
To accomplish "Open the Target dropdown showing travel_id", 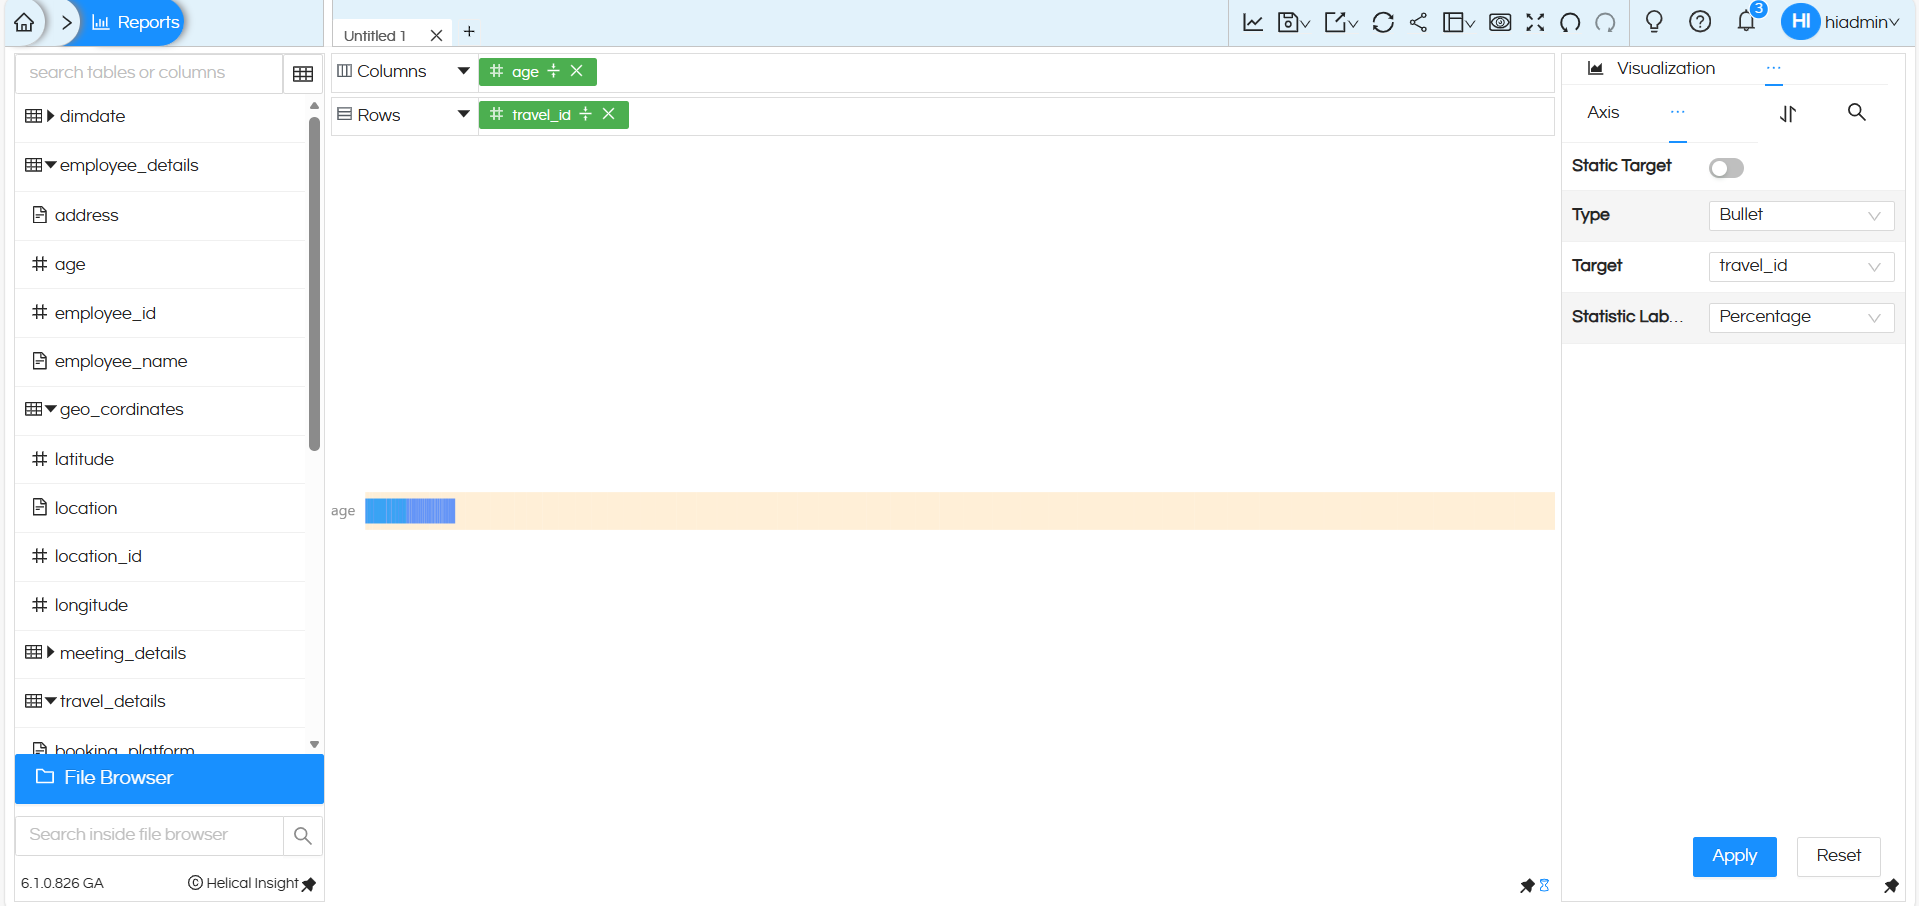I will pyautogui.click(x=1800, y=266).
